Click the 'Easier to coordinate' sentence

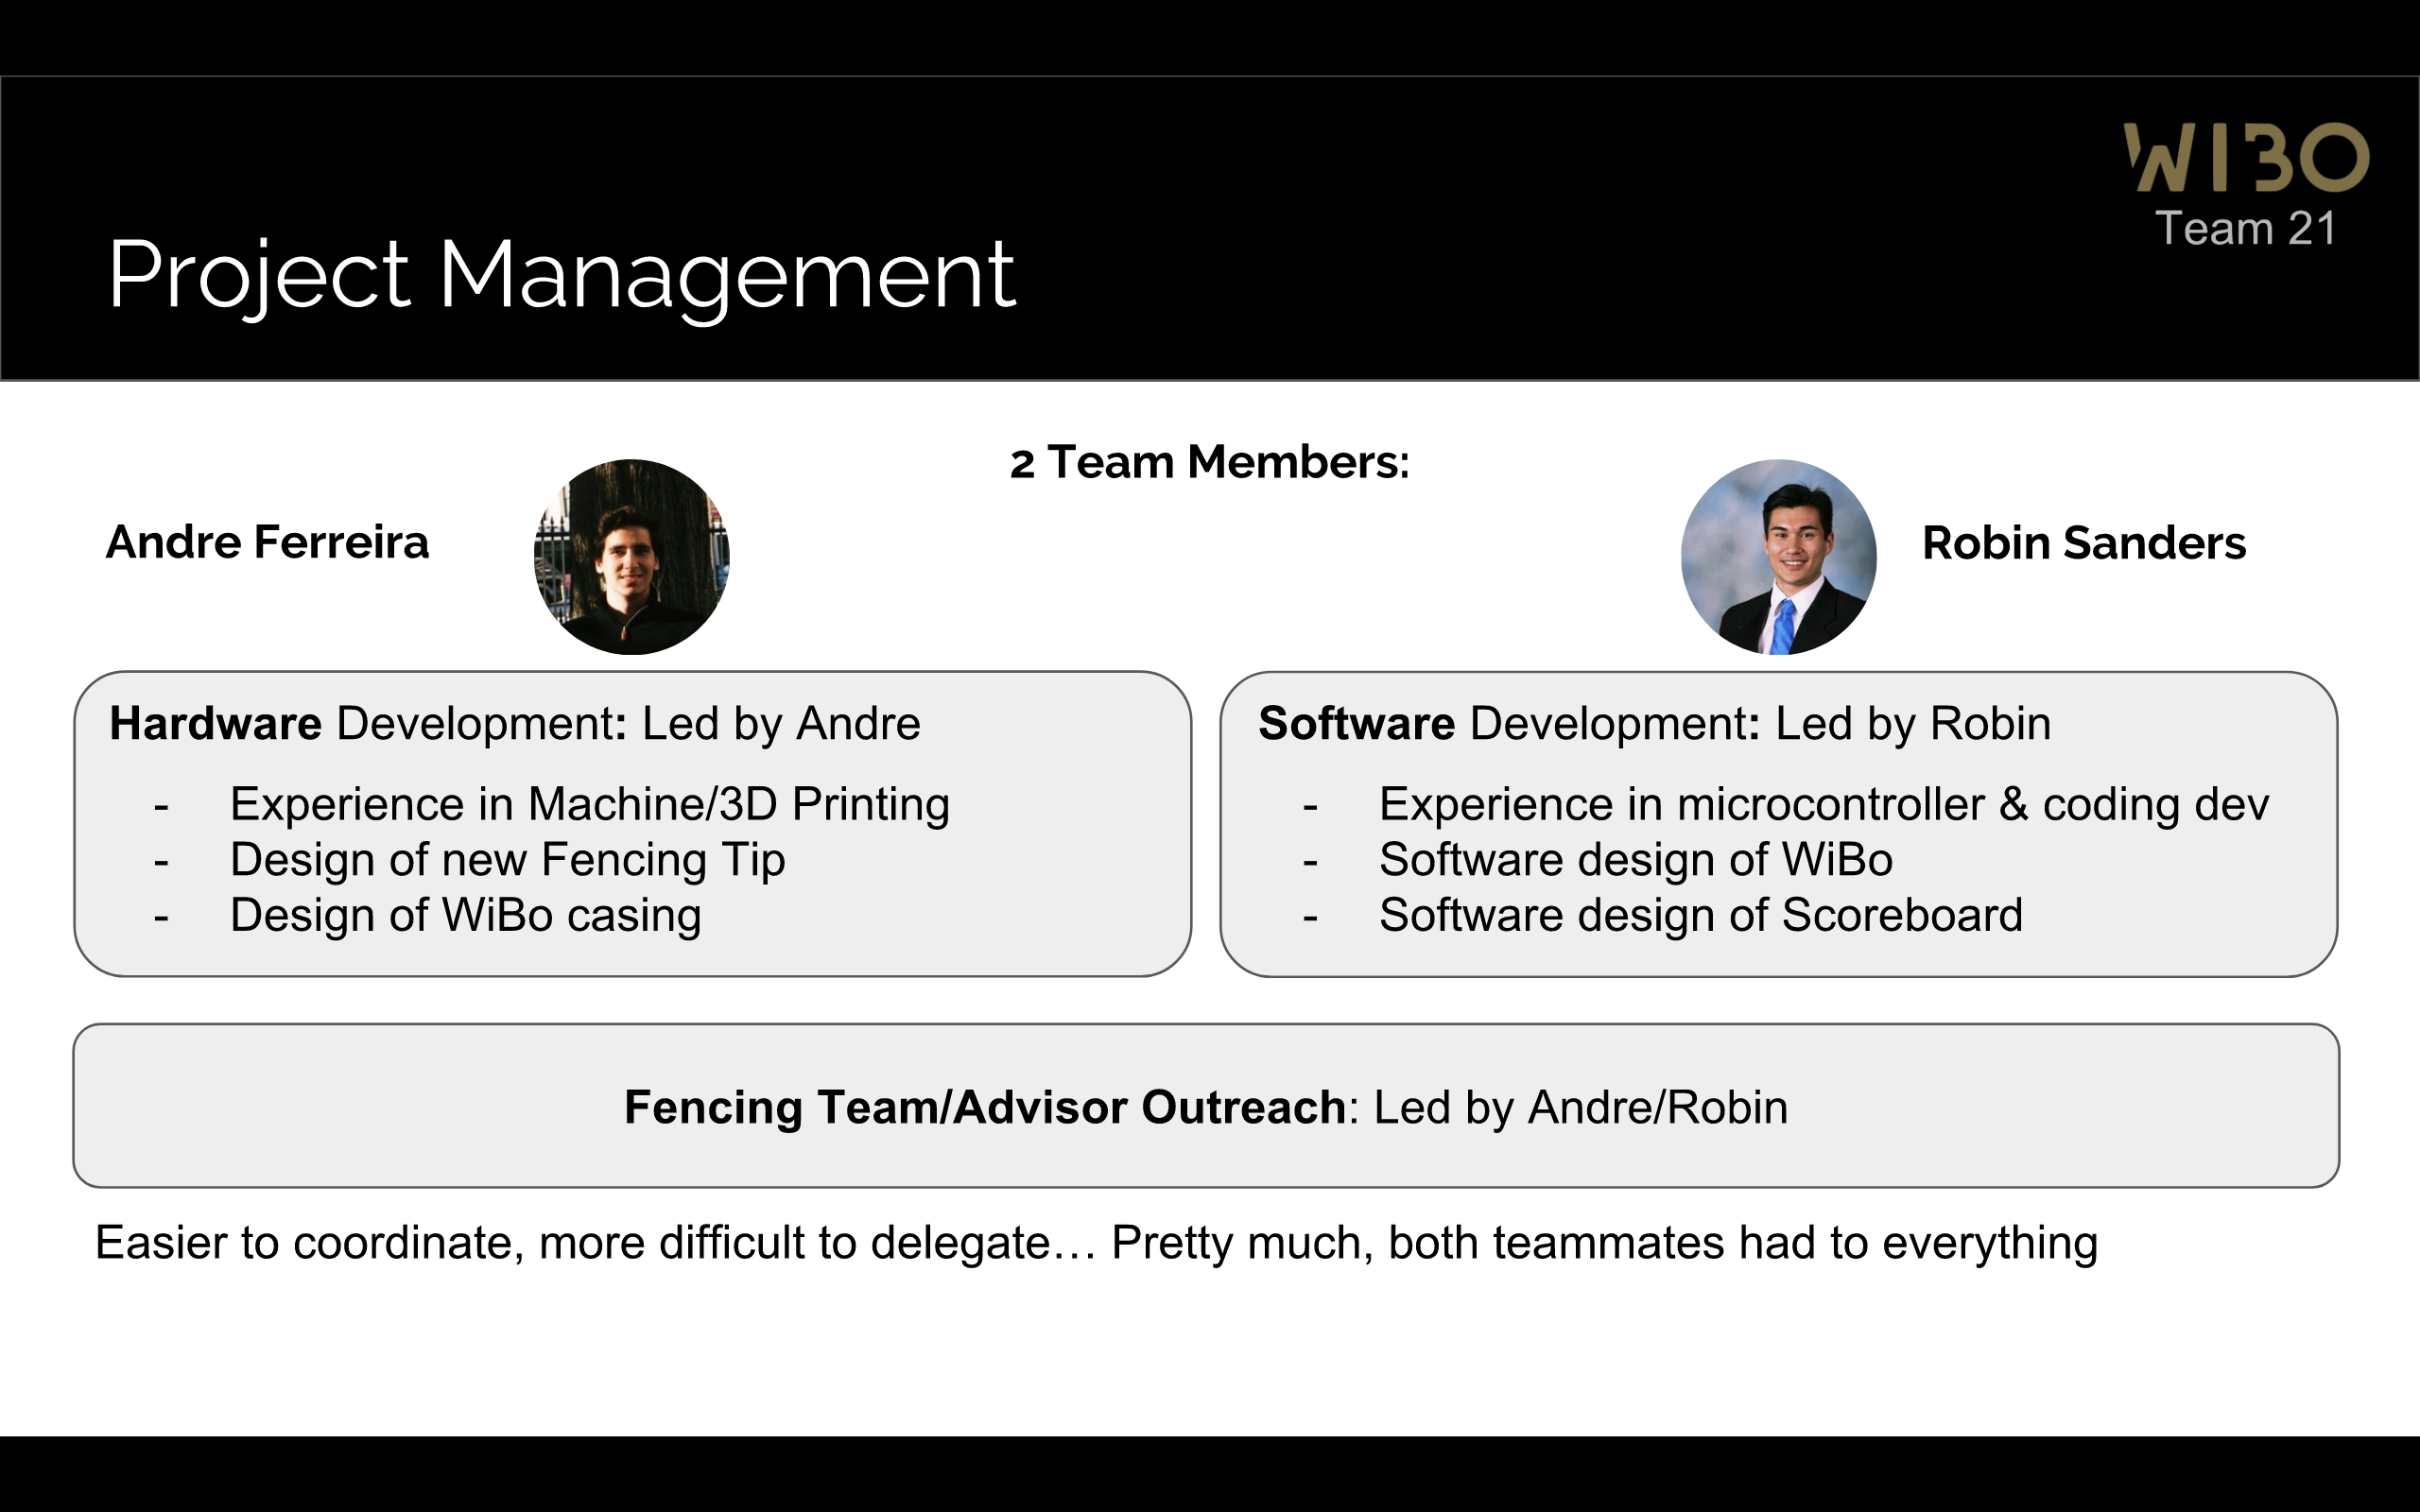[1095, 1243]
